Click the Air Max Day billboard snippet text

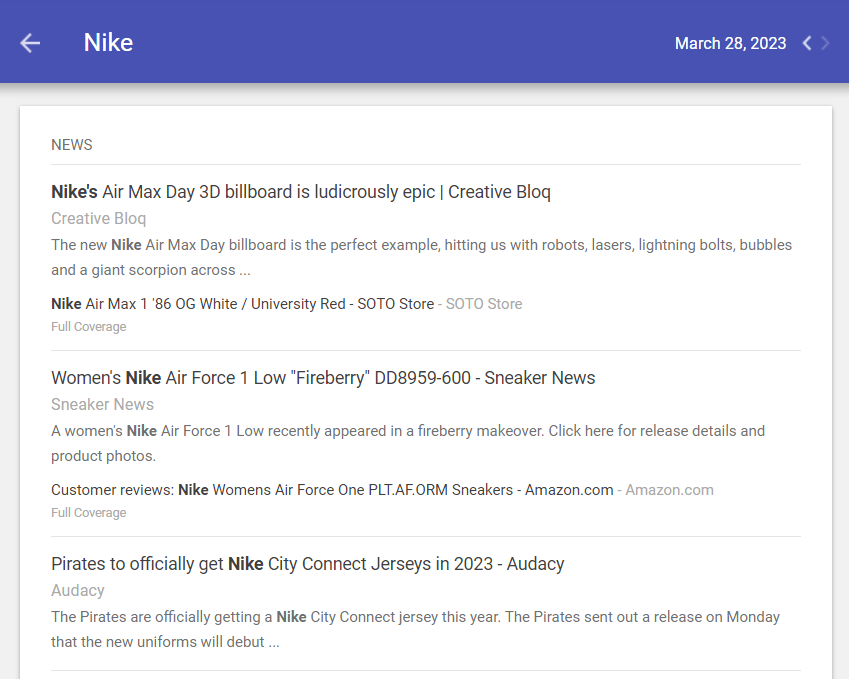click(x=421, y=257)
